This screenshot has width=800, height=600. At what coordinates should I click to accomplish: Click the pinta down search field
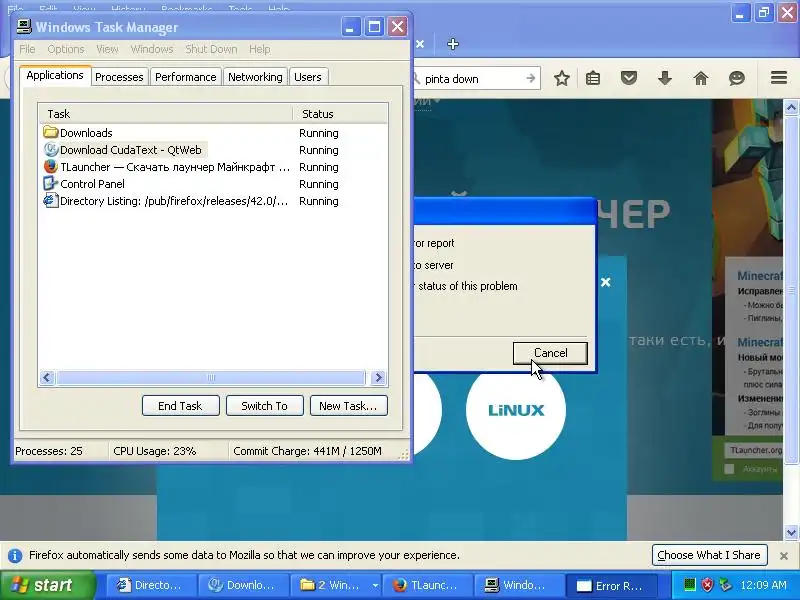pyautogui.click(x=472, y=79)
